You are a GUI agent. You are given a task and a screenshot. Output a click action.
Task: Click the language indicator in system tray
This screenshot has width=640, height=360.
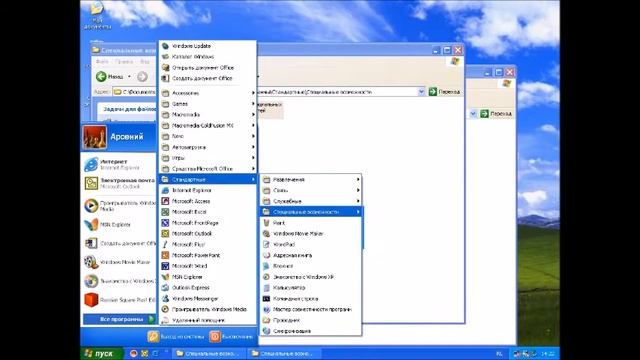click(499, 354)
